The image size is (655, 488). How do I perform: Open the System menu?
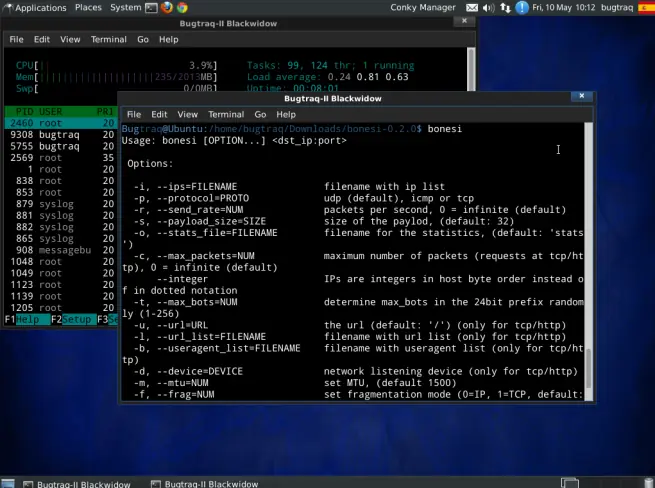[125, 8]
